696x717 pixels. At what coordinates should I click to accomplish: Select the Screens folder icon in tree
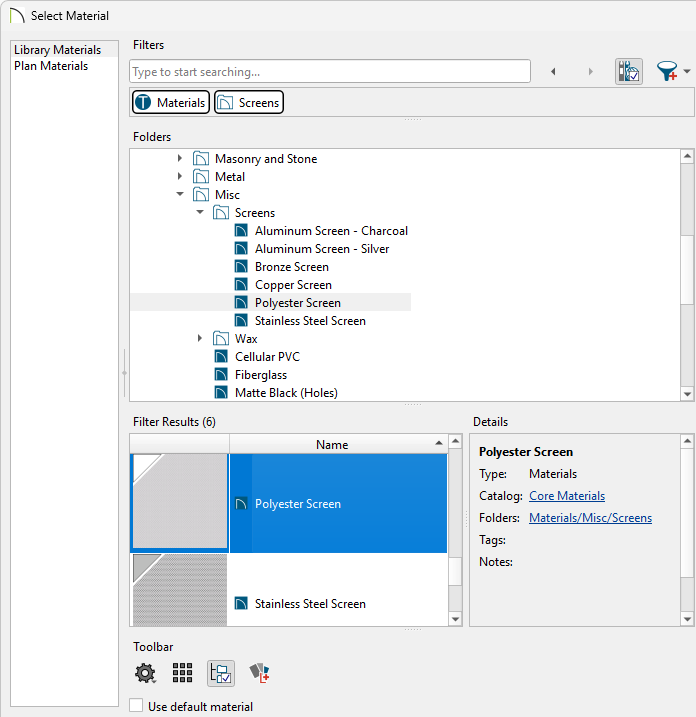coord(221,213)
